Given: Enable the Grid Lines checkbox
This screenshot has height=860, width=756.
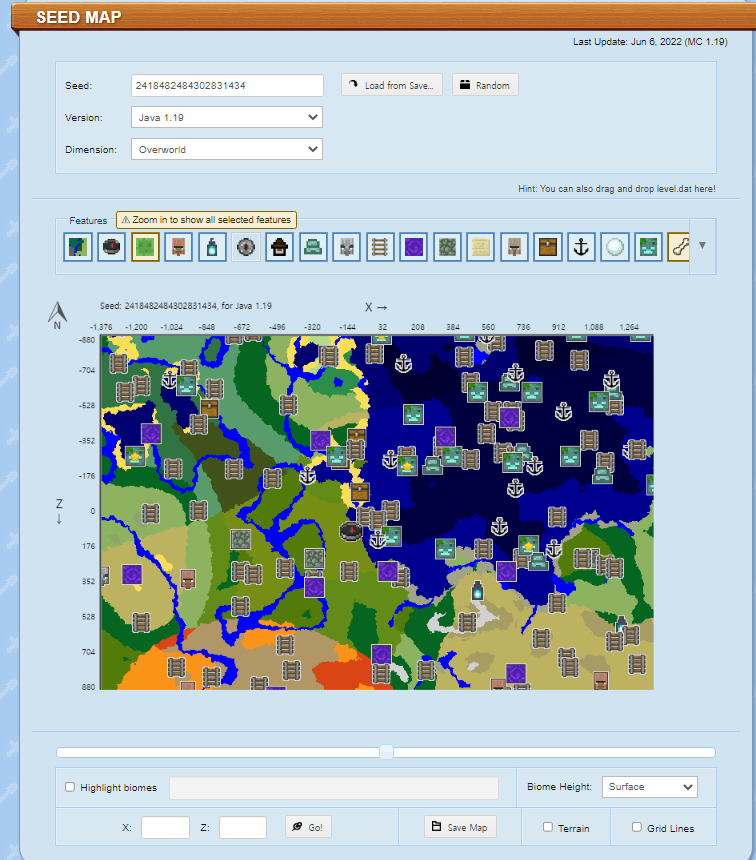Looking at the screenshot, I should click(x=636, y=827).
